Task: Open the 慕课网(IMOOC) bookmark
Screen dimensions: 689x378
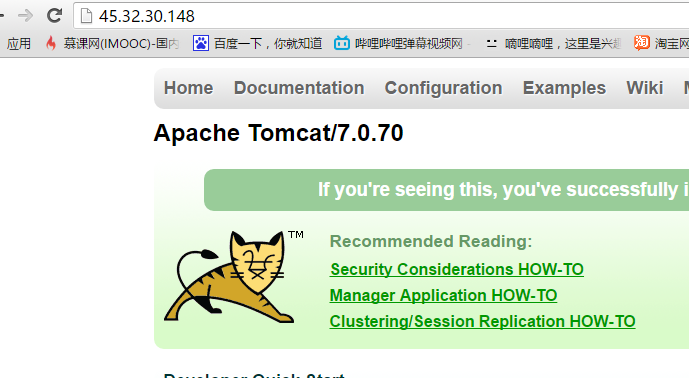Action: click(x=121, y=44)
